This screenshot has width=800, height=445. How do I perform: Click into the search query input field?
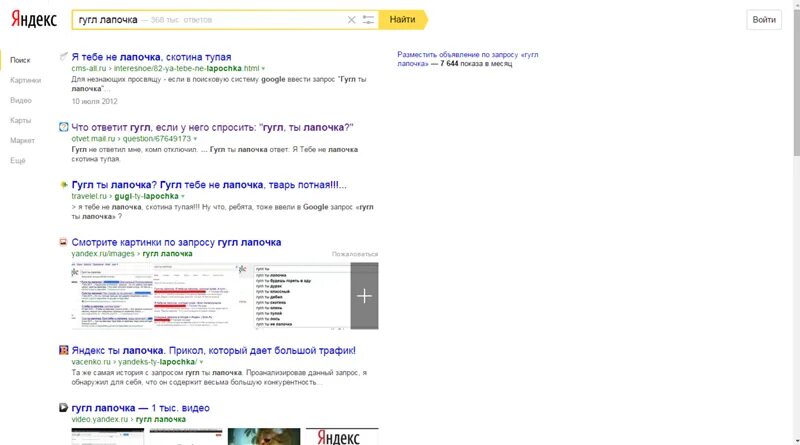[x=209, y=20]
